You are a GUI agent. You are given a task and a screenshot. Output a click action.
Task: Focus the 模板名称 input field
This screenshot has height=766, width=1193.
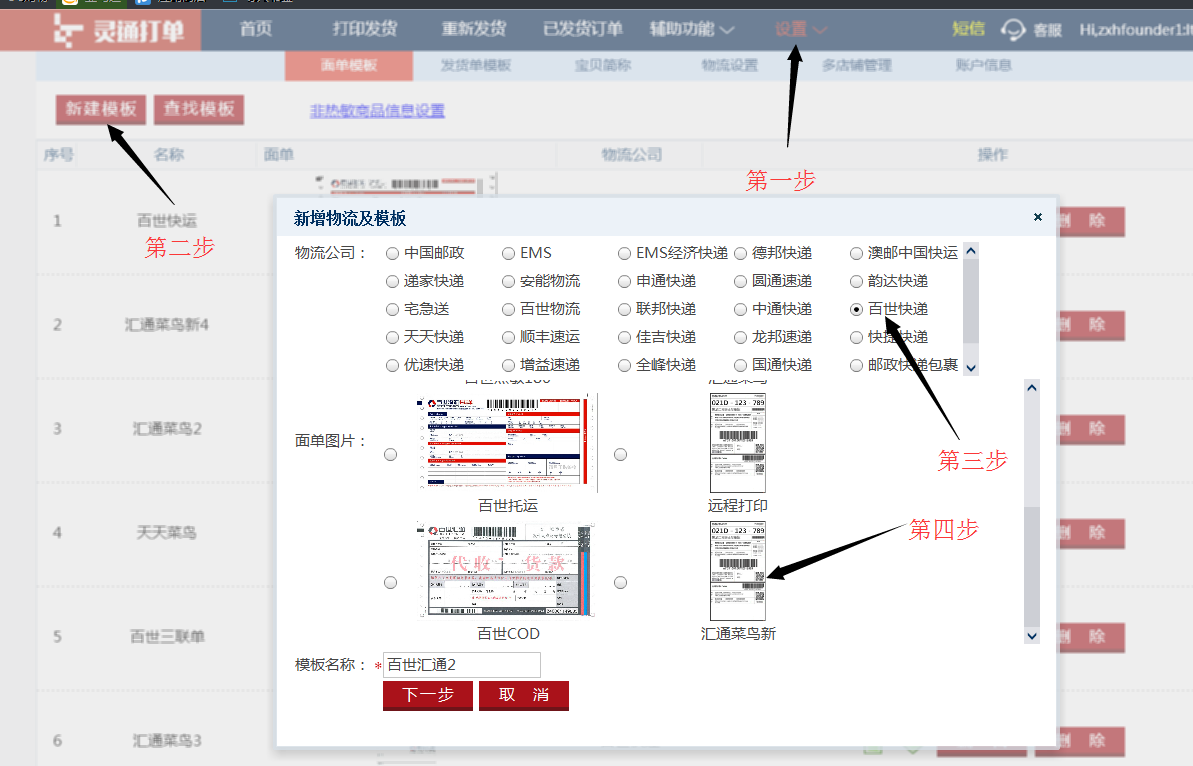point(462,665)
